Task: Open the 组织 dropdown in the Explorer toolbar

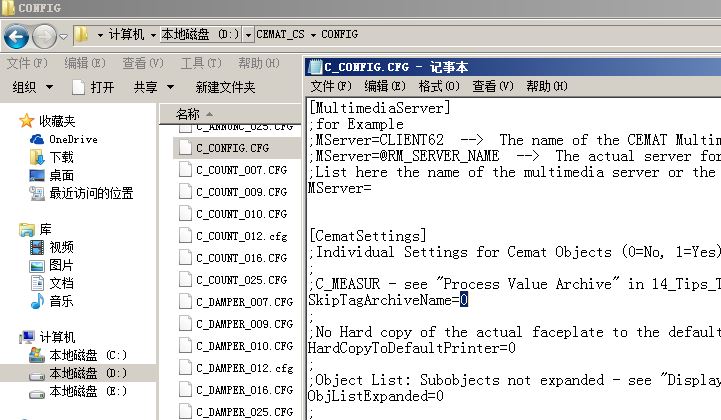Action: [x=33, y=87]
